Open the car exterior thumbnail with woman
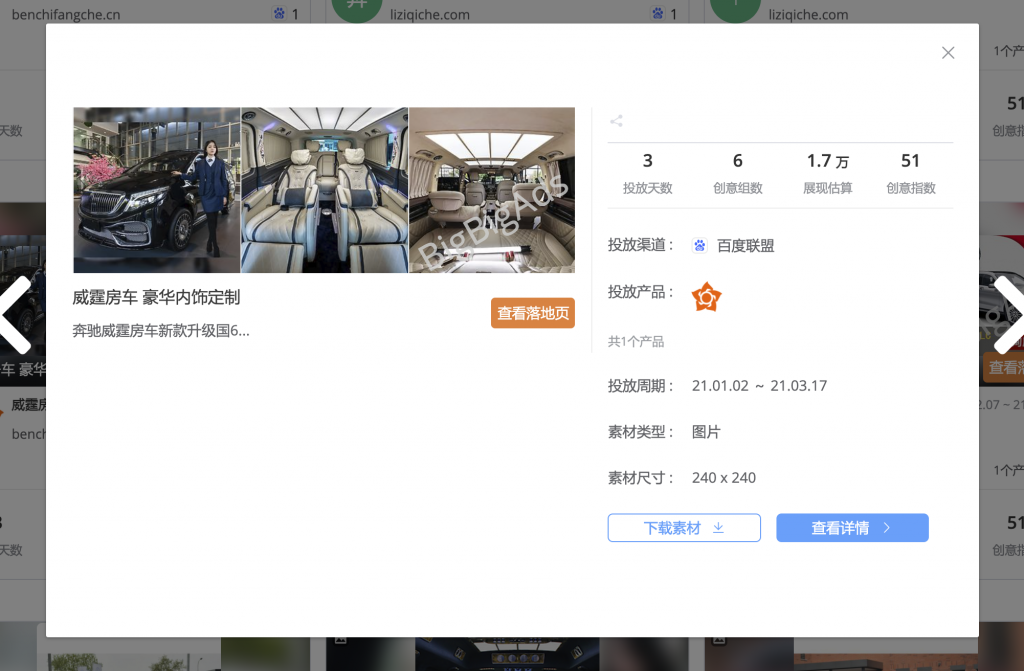The image size is (1024, 671). coord(157,190)
